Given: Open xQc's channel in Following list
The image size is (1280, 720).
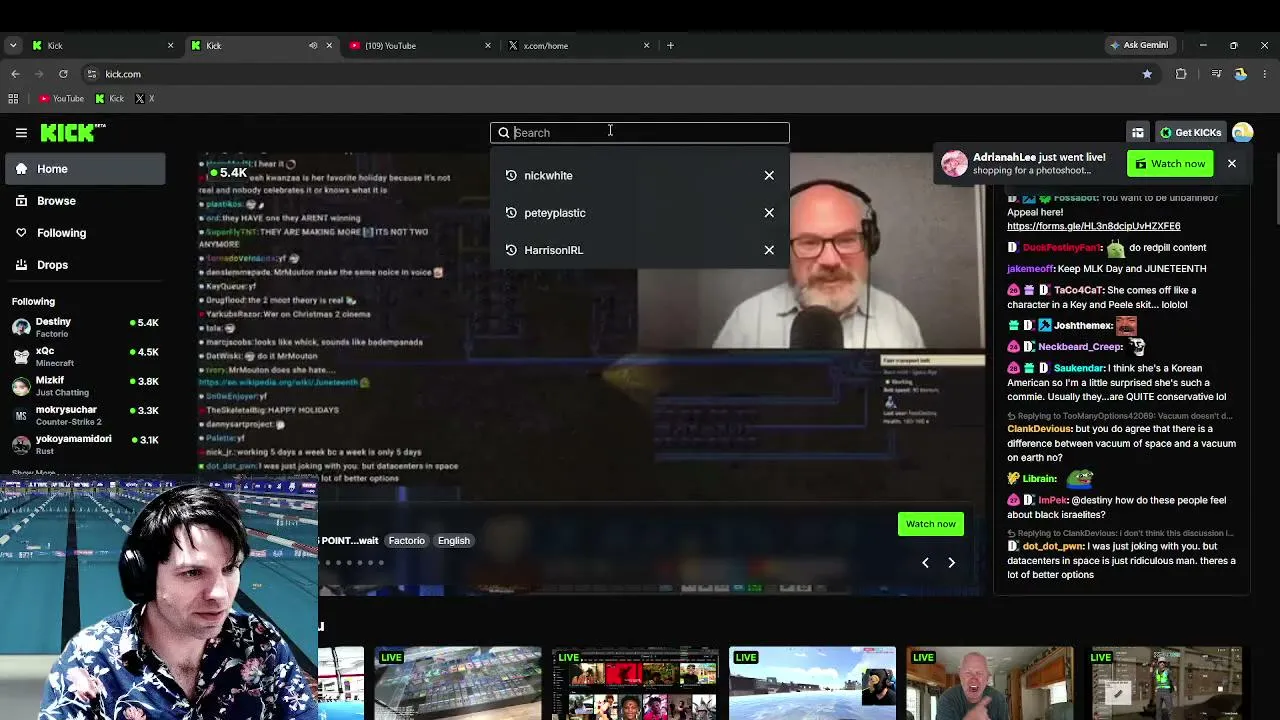Looking at the screenshot, I should click(85, 357).
